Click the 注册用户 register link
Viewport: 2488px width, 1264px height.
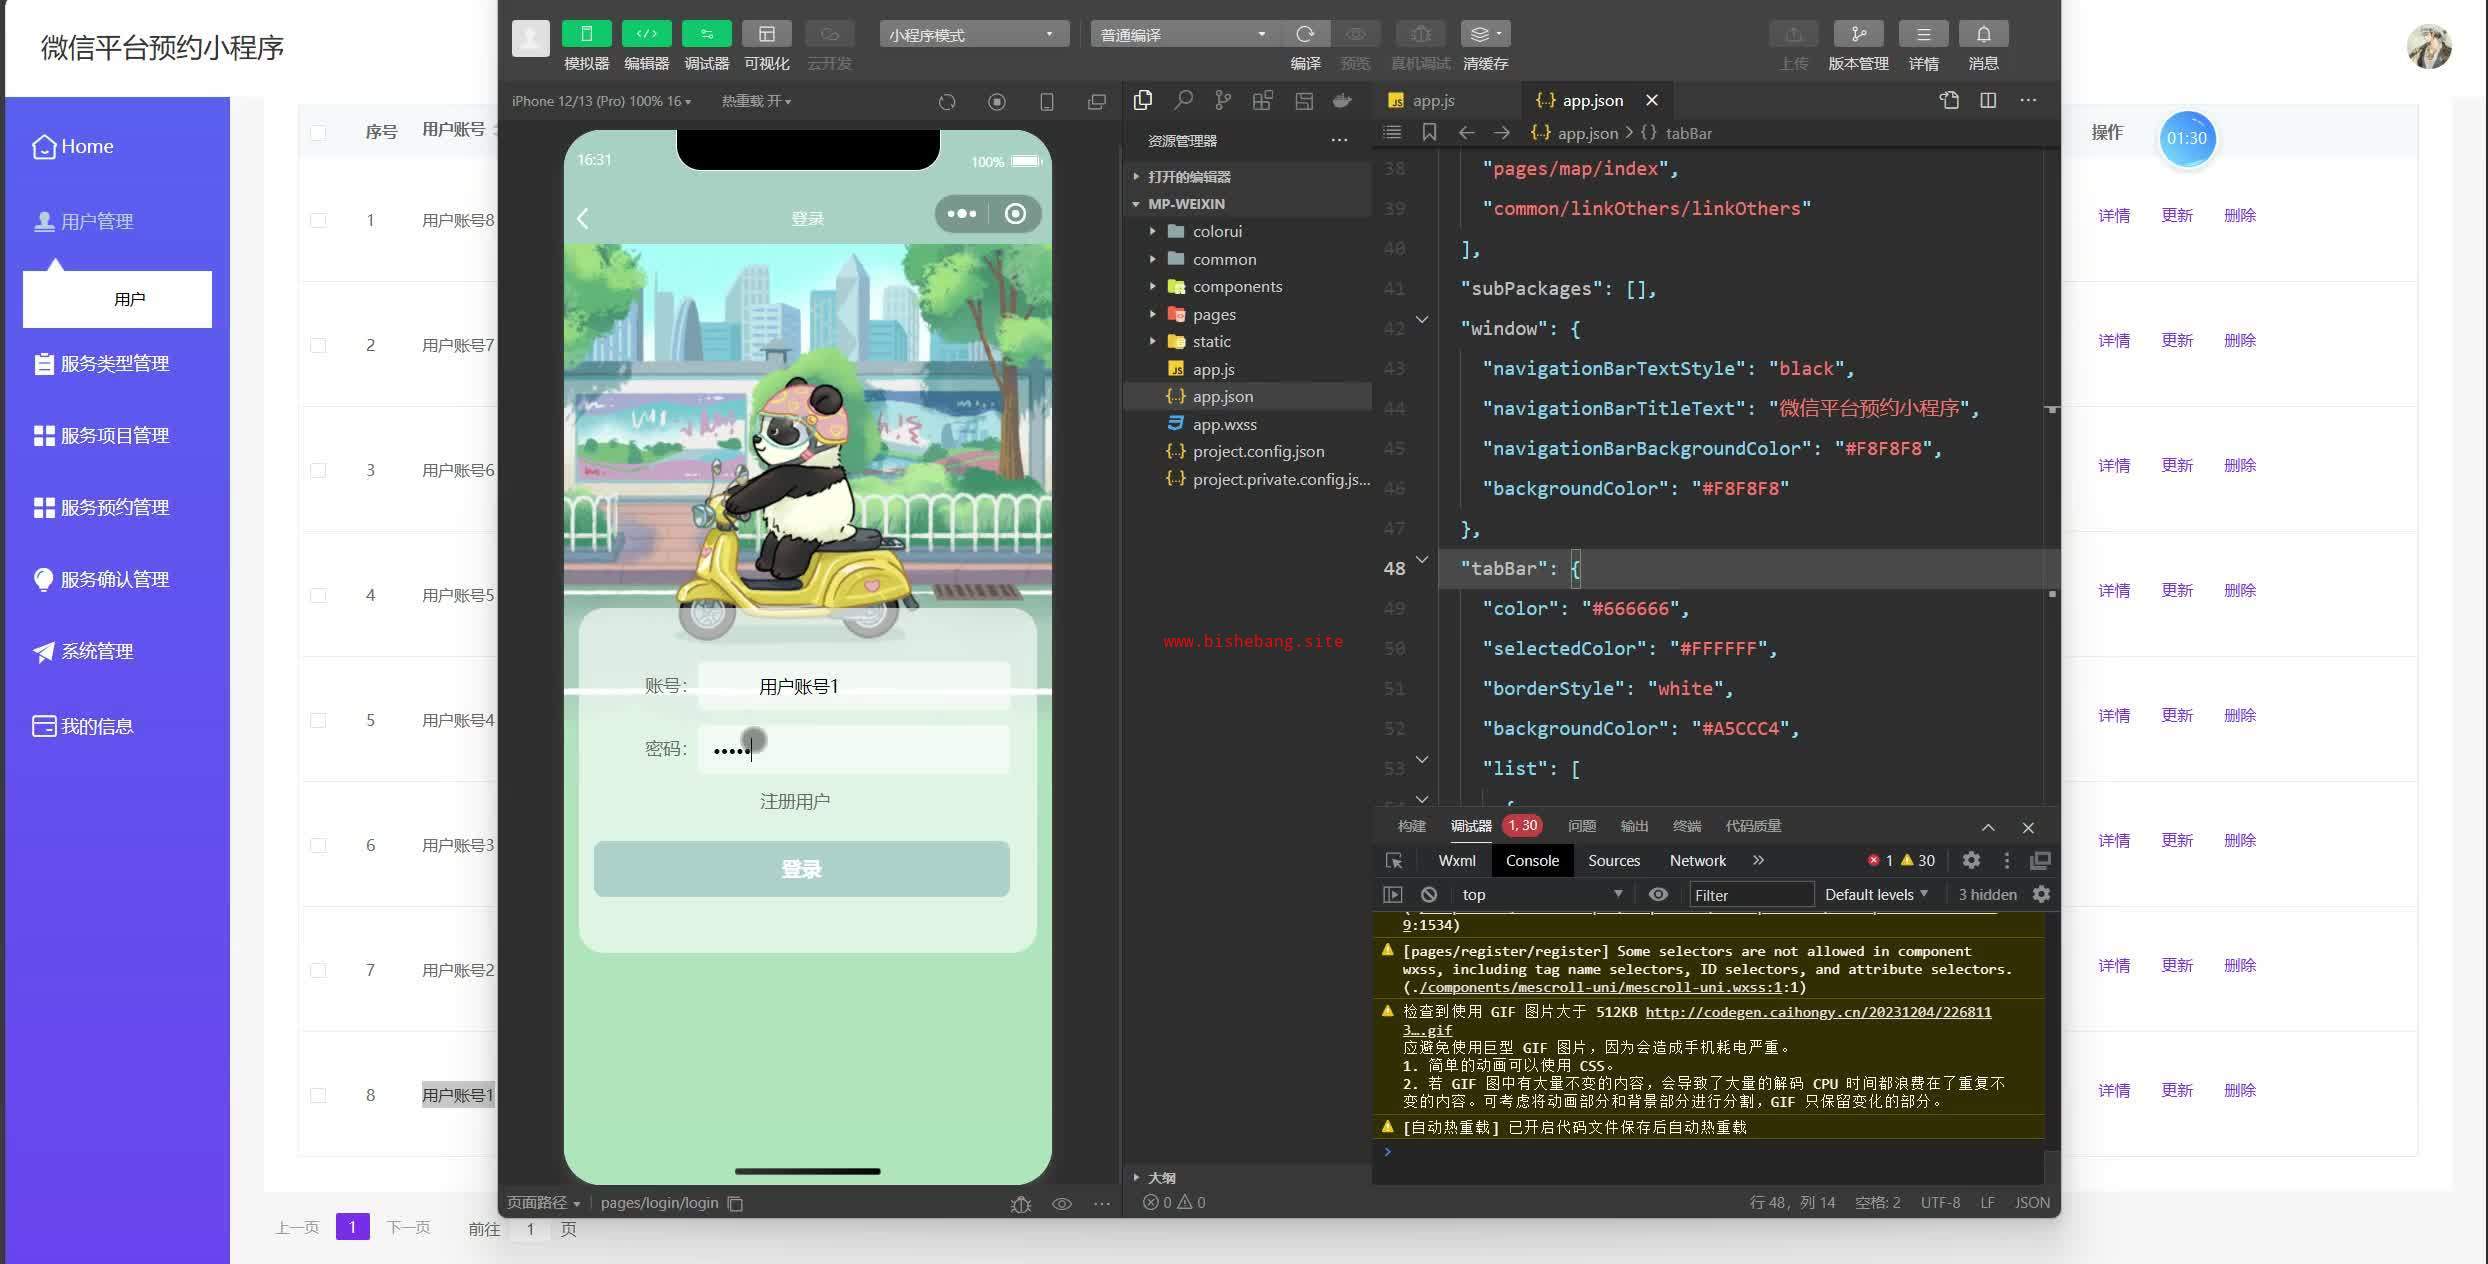[x=794, y=801]
